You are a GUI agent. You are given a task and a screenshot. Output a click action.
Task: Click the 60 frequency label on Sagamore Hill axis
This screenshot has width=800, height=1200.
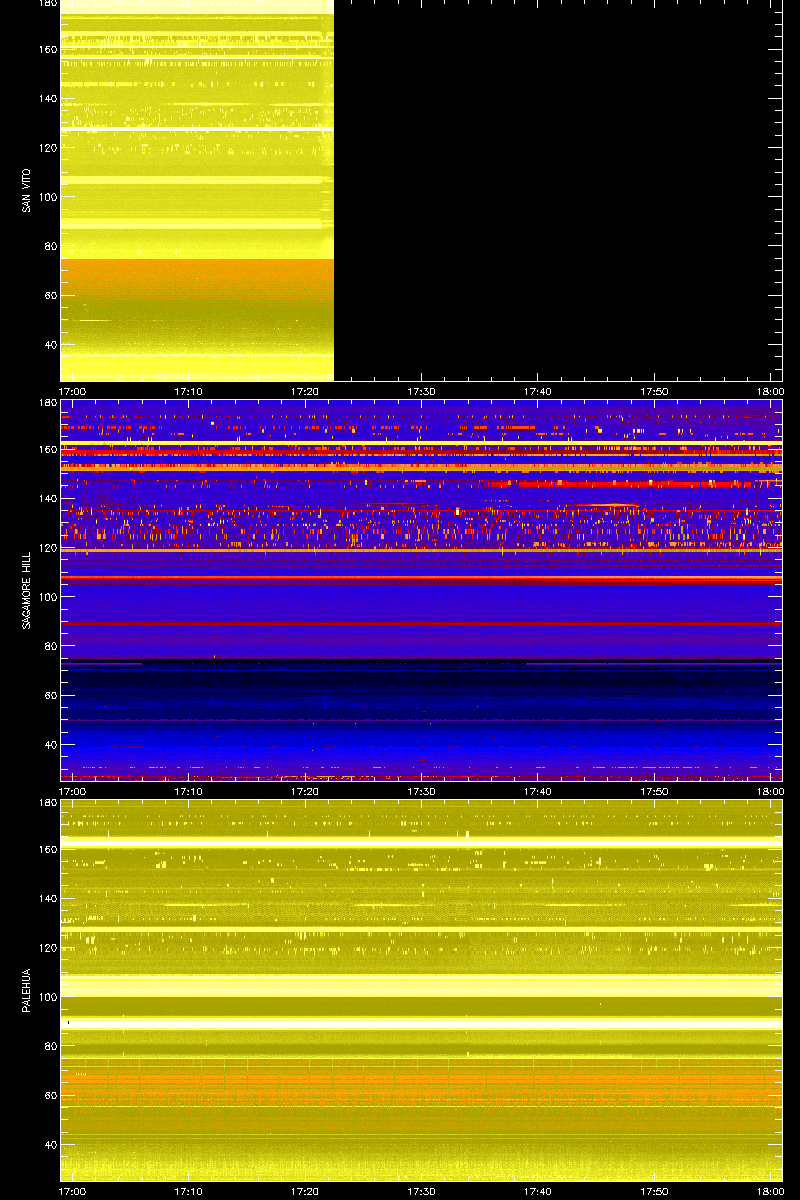point(51,696)
